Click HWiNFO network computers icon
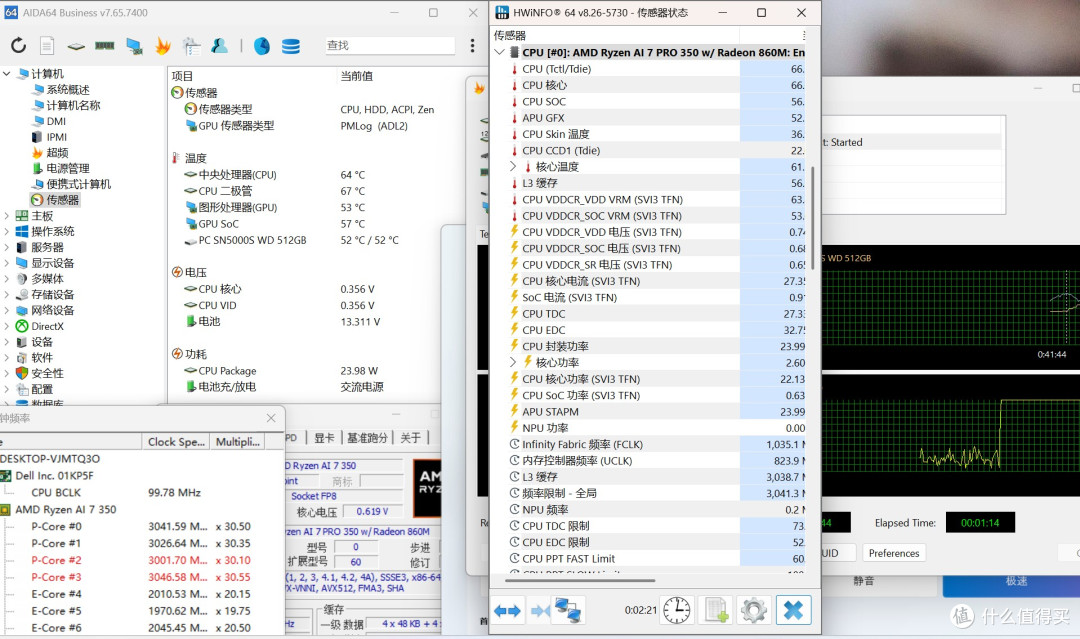Image resolution: width=1080 pixels, height=639 pixels. 569,610
